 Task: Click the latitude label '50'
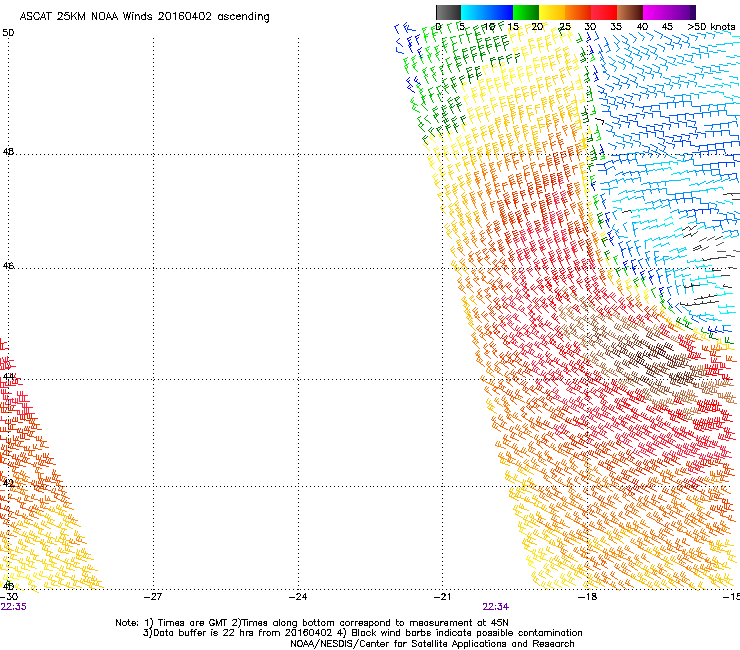8,33
